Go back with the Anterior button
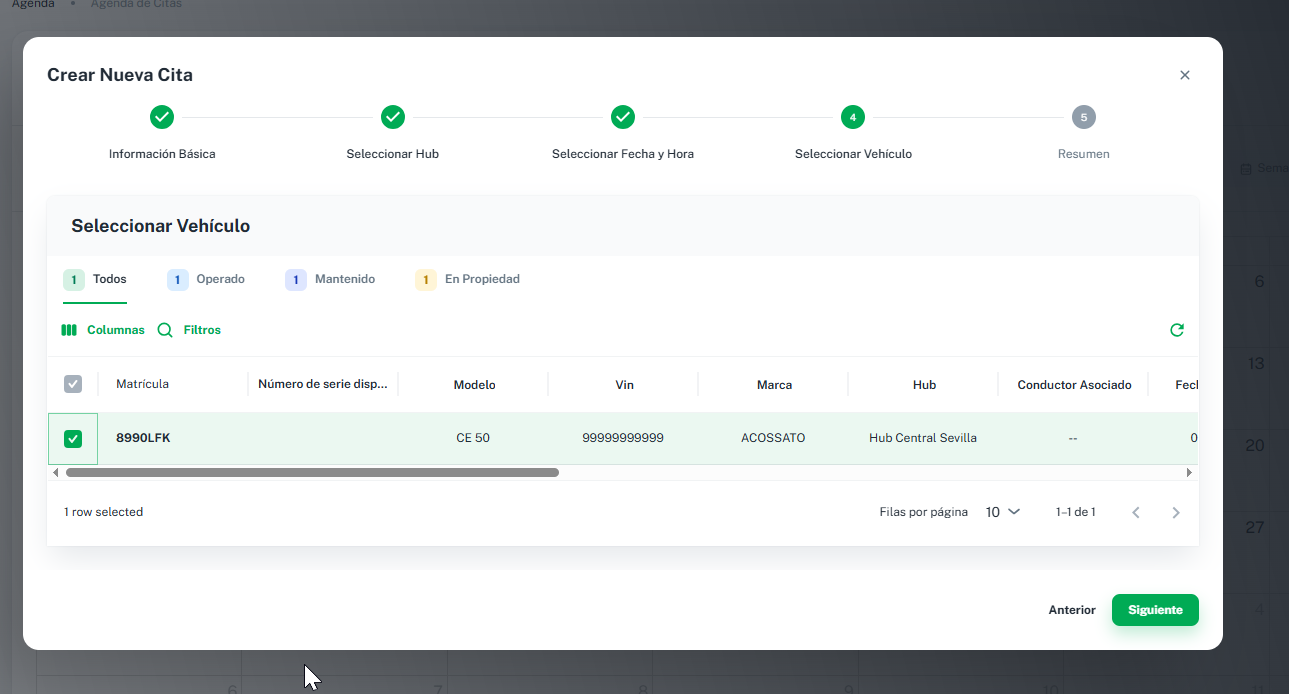Screen dimensions: 1289x694 pyautogui.click(x=1072, y=610)
